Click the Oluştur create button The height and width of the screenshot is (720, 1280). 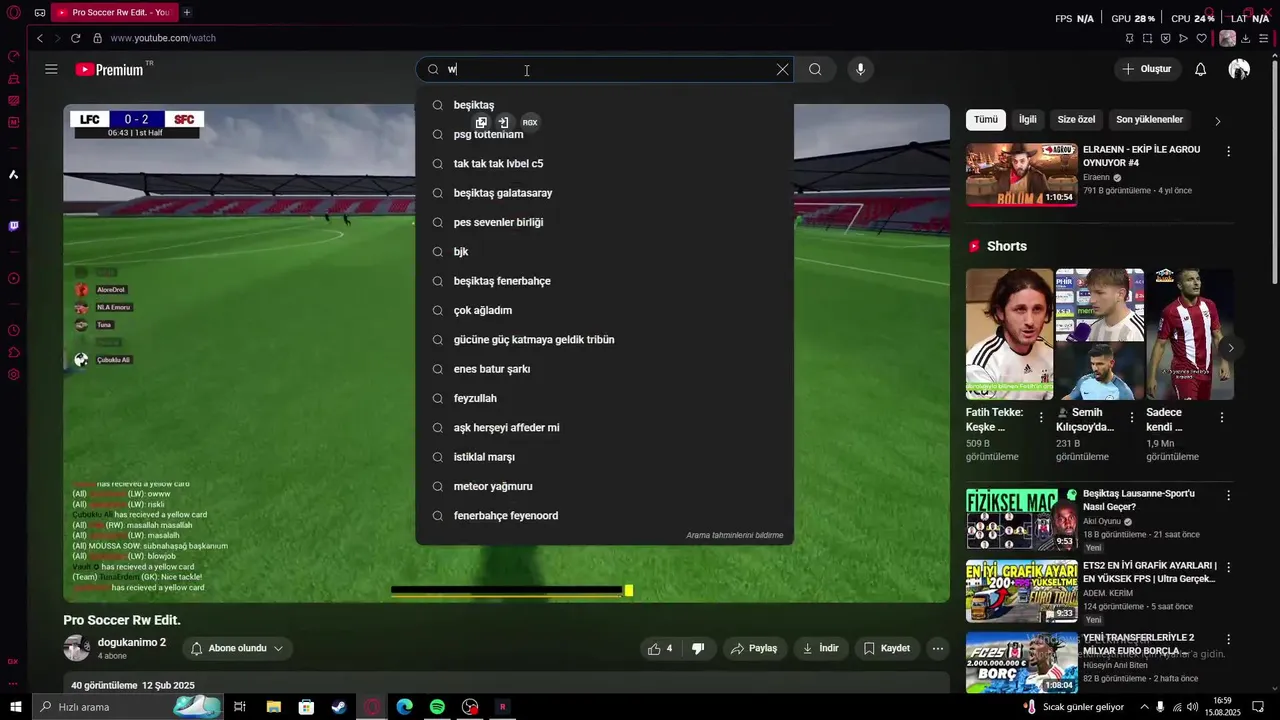click(x=1147, y=69)
